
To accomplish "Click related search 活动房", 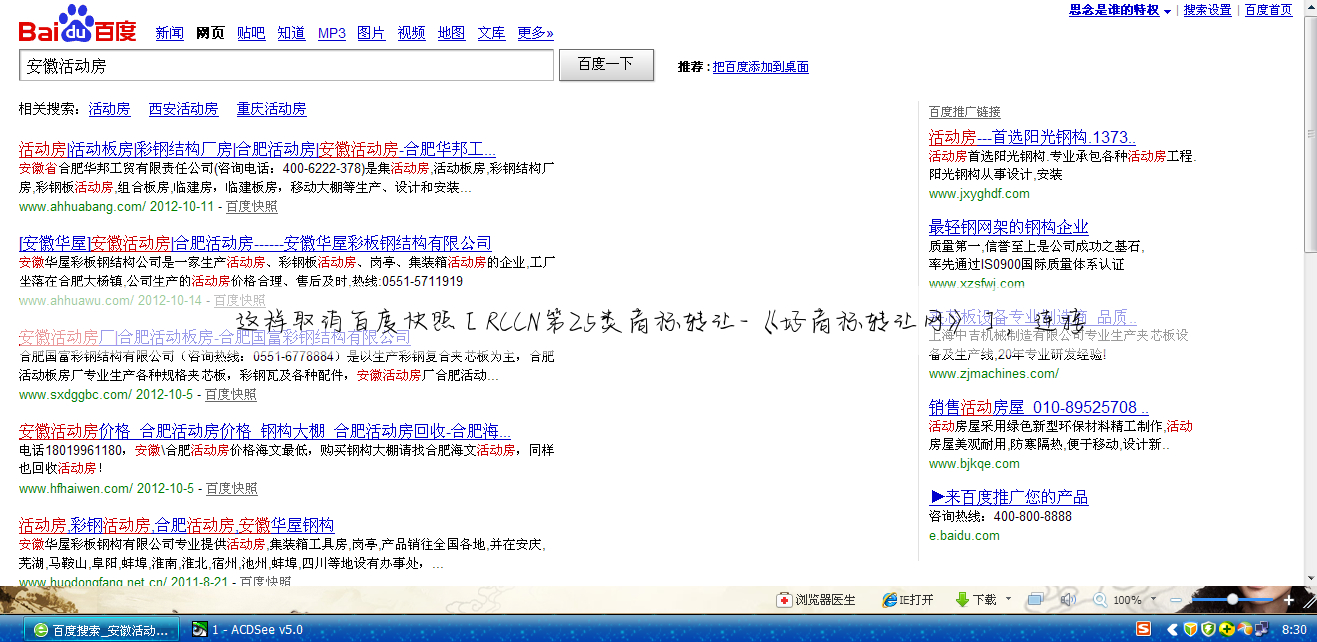I will (x=109, y=109).
